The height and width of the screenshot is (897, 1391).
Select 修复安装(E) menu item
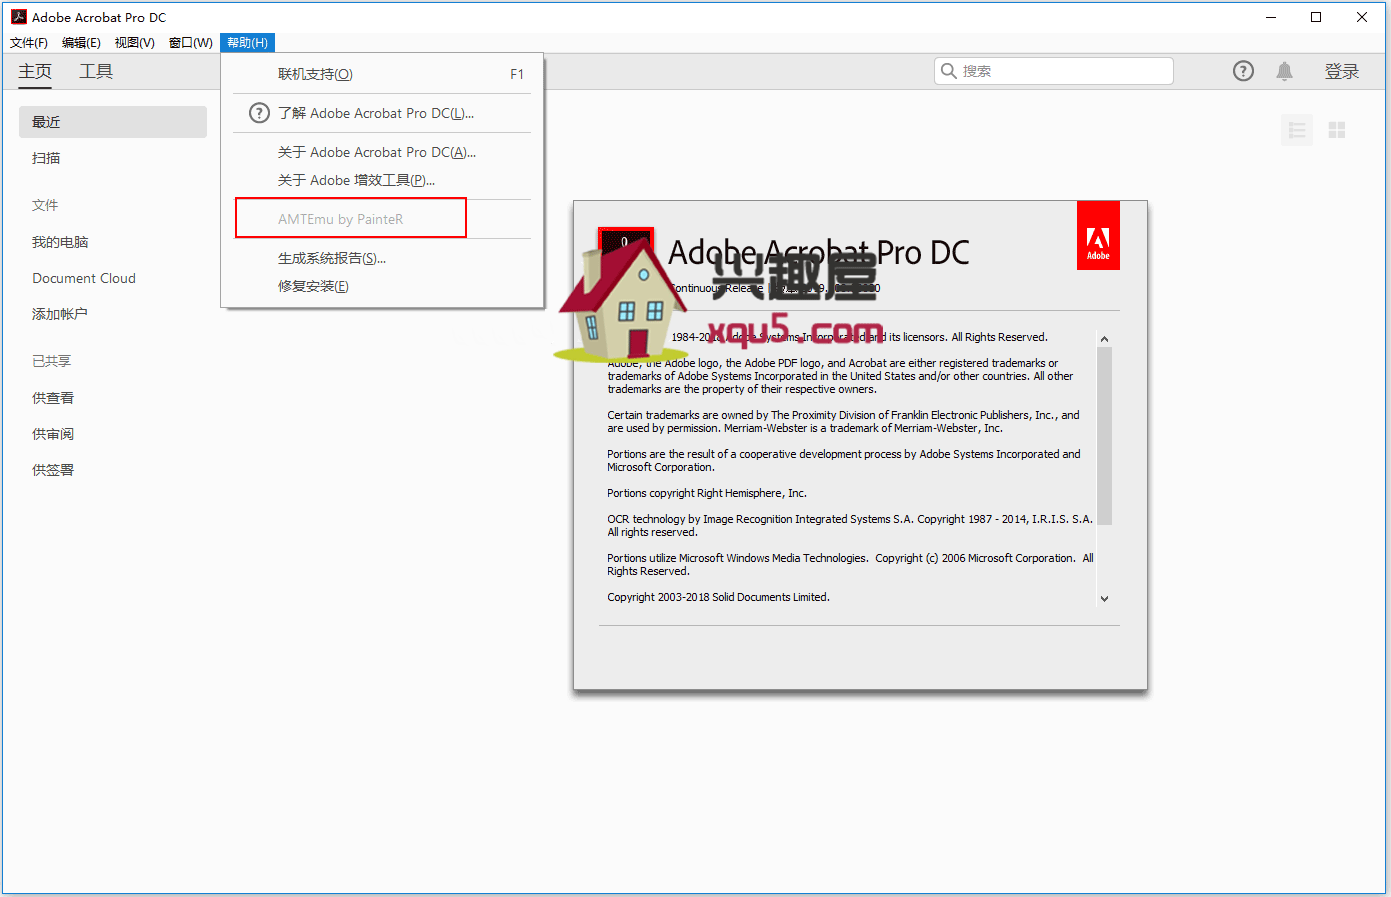382,286
